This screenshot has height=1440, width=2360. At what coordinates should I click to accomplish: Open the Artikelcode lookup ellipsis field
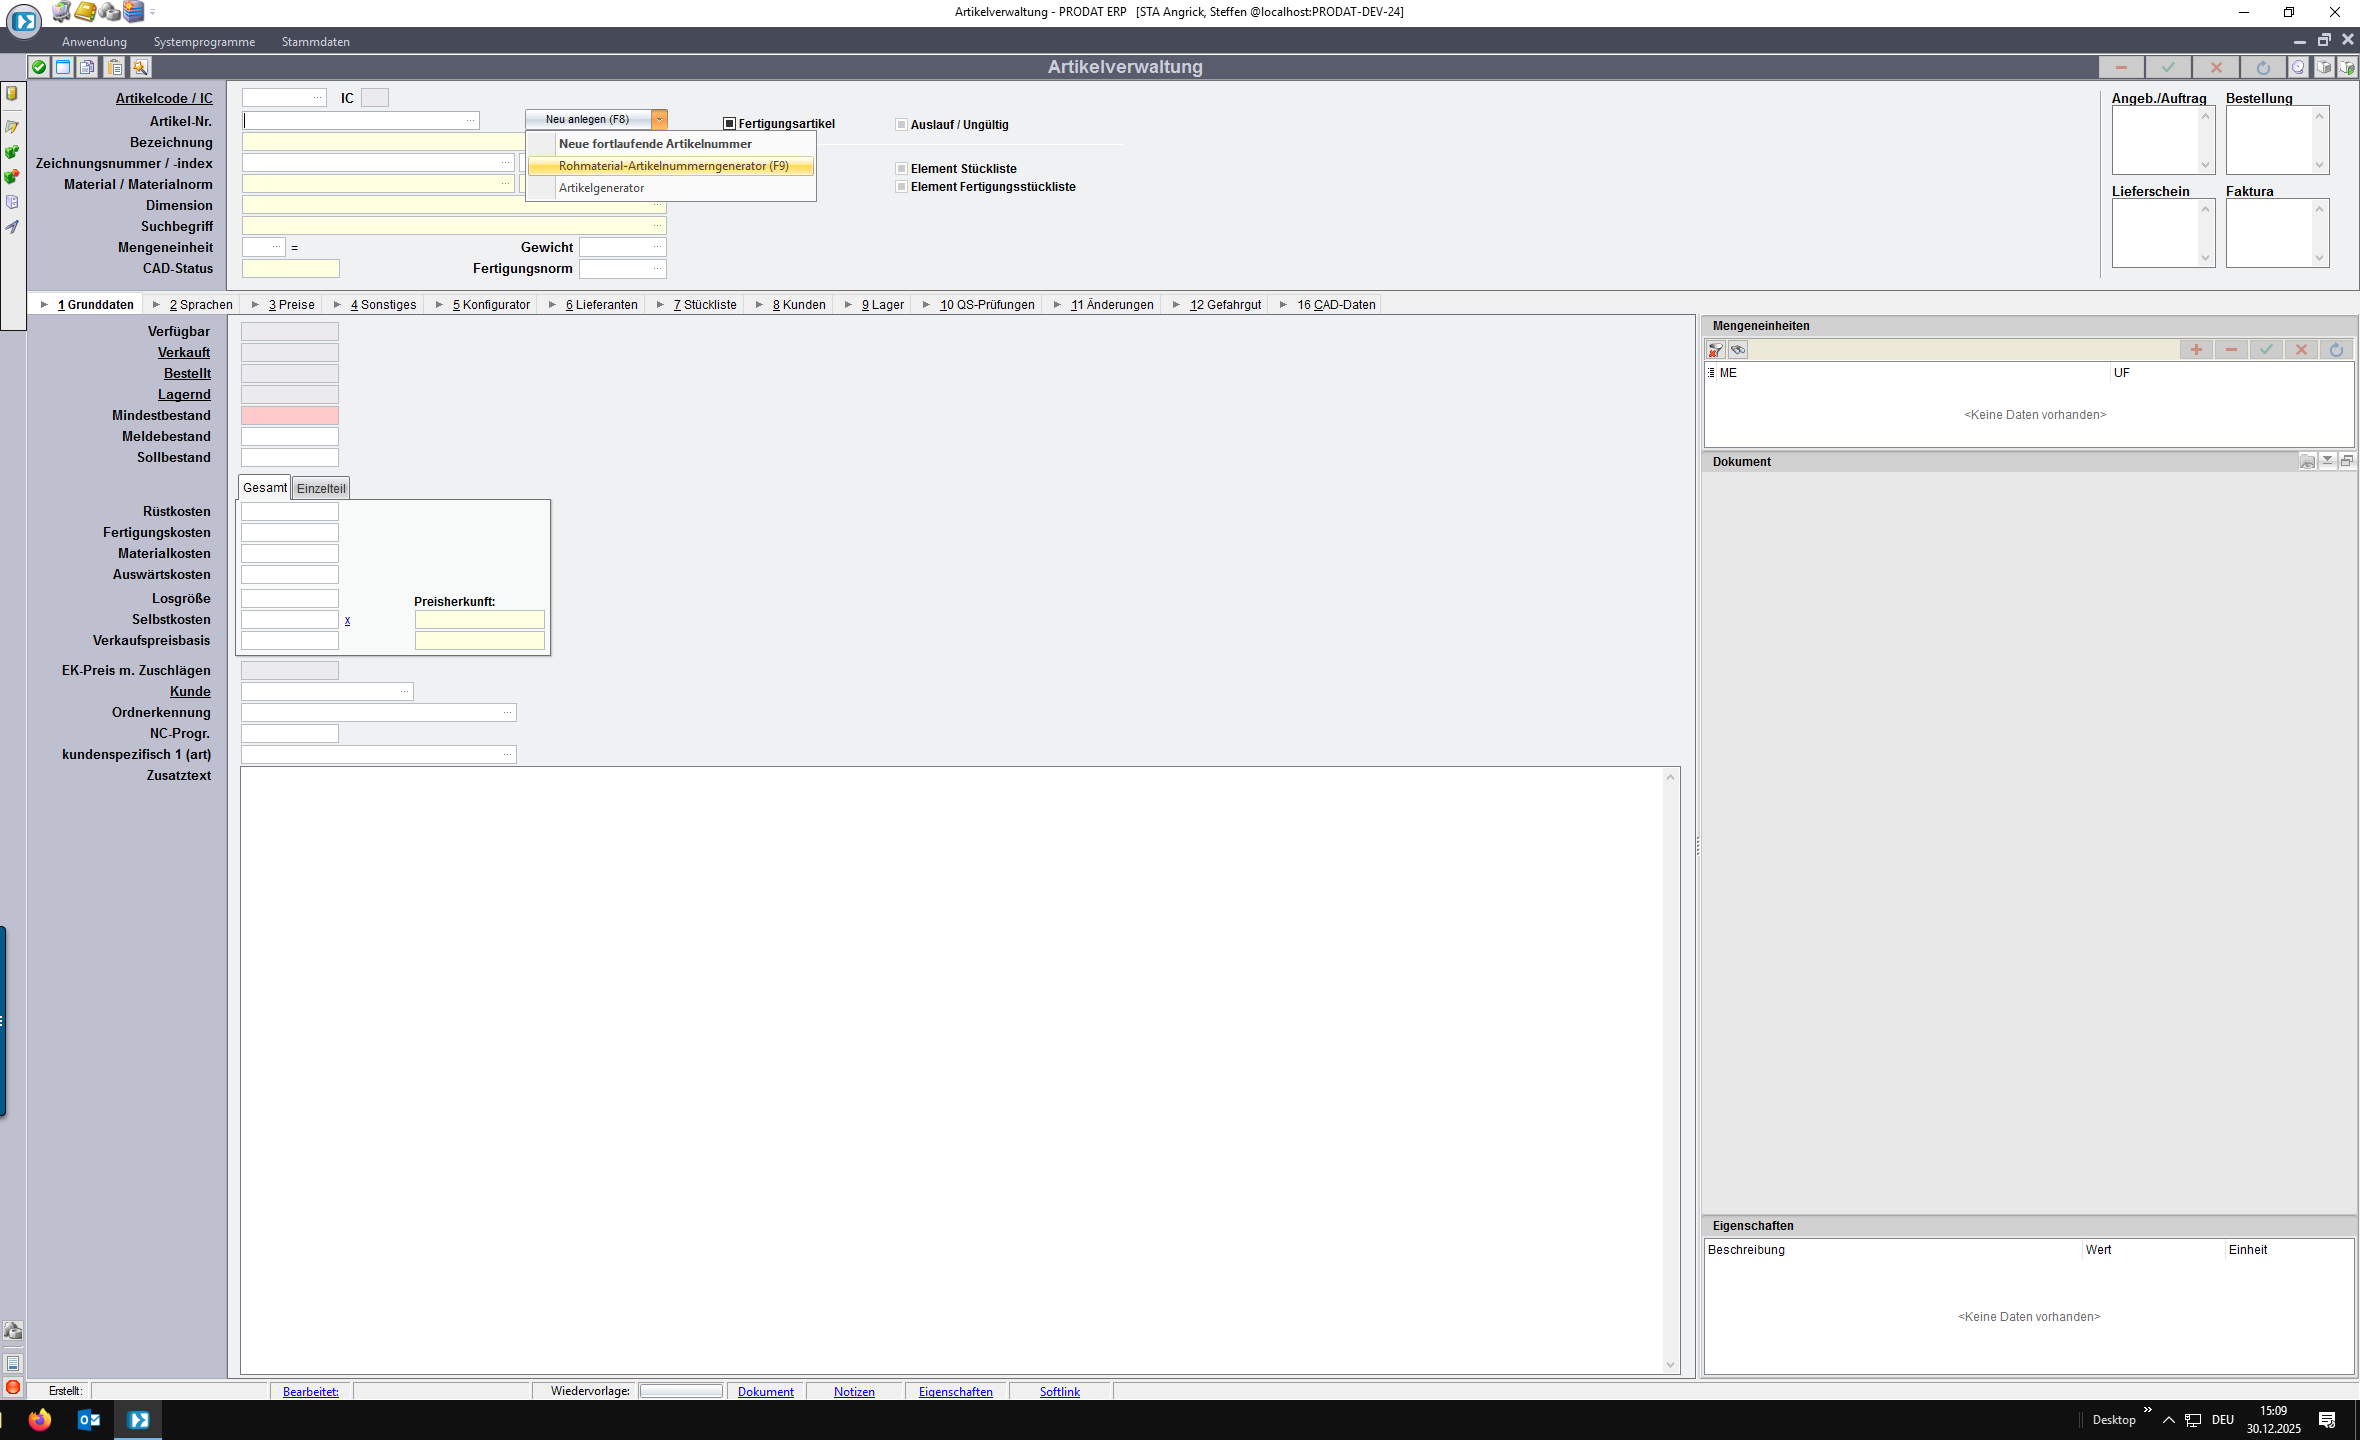[x=317, y=98]
